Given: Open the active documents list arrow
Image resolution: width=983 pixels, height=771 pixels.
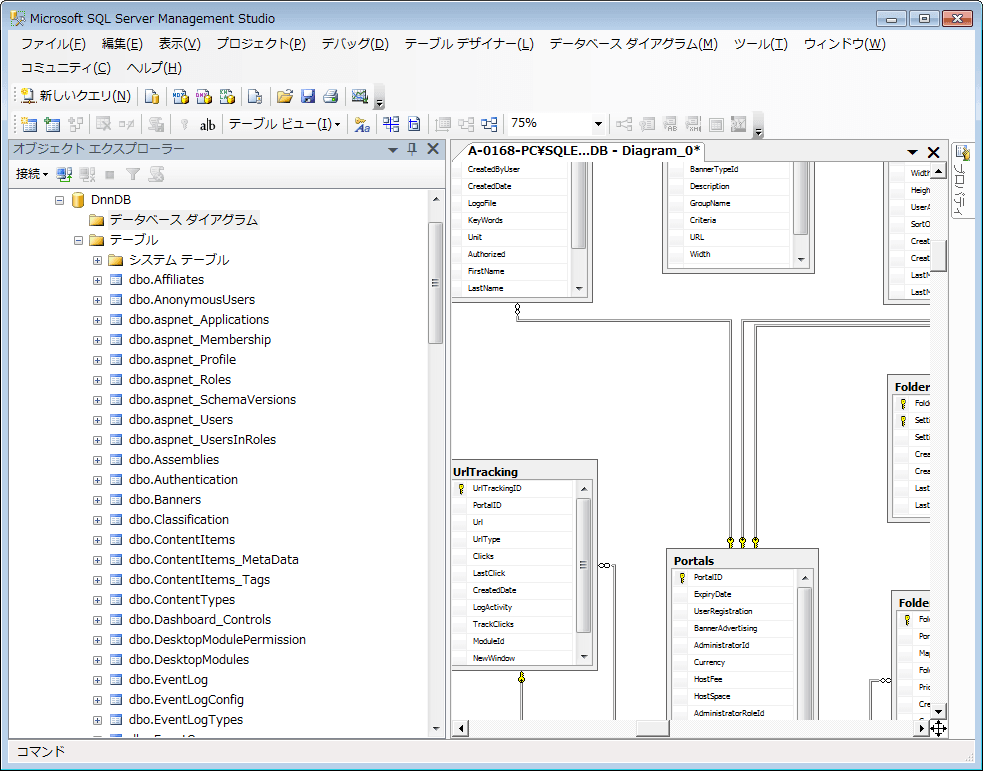Looking at the screenshot, I should pos(912,152).
